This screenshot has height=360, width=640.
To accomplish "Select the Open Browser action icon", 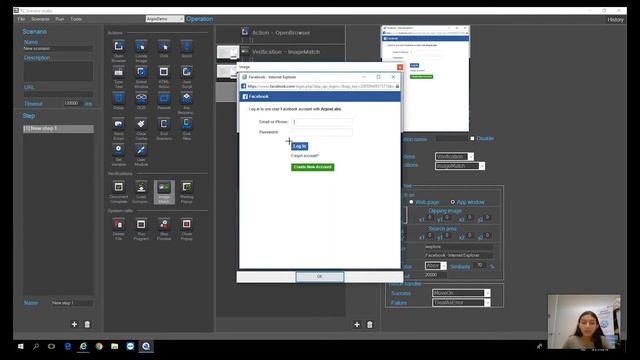I will point(118,46).
